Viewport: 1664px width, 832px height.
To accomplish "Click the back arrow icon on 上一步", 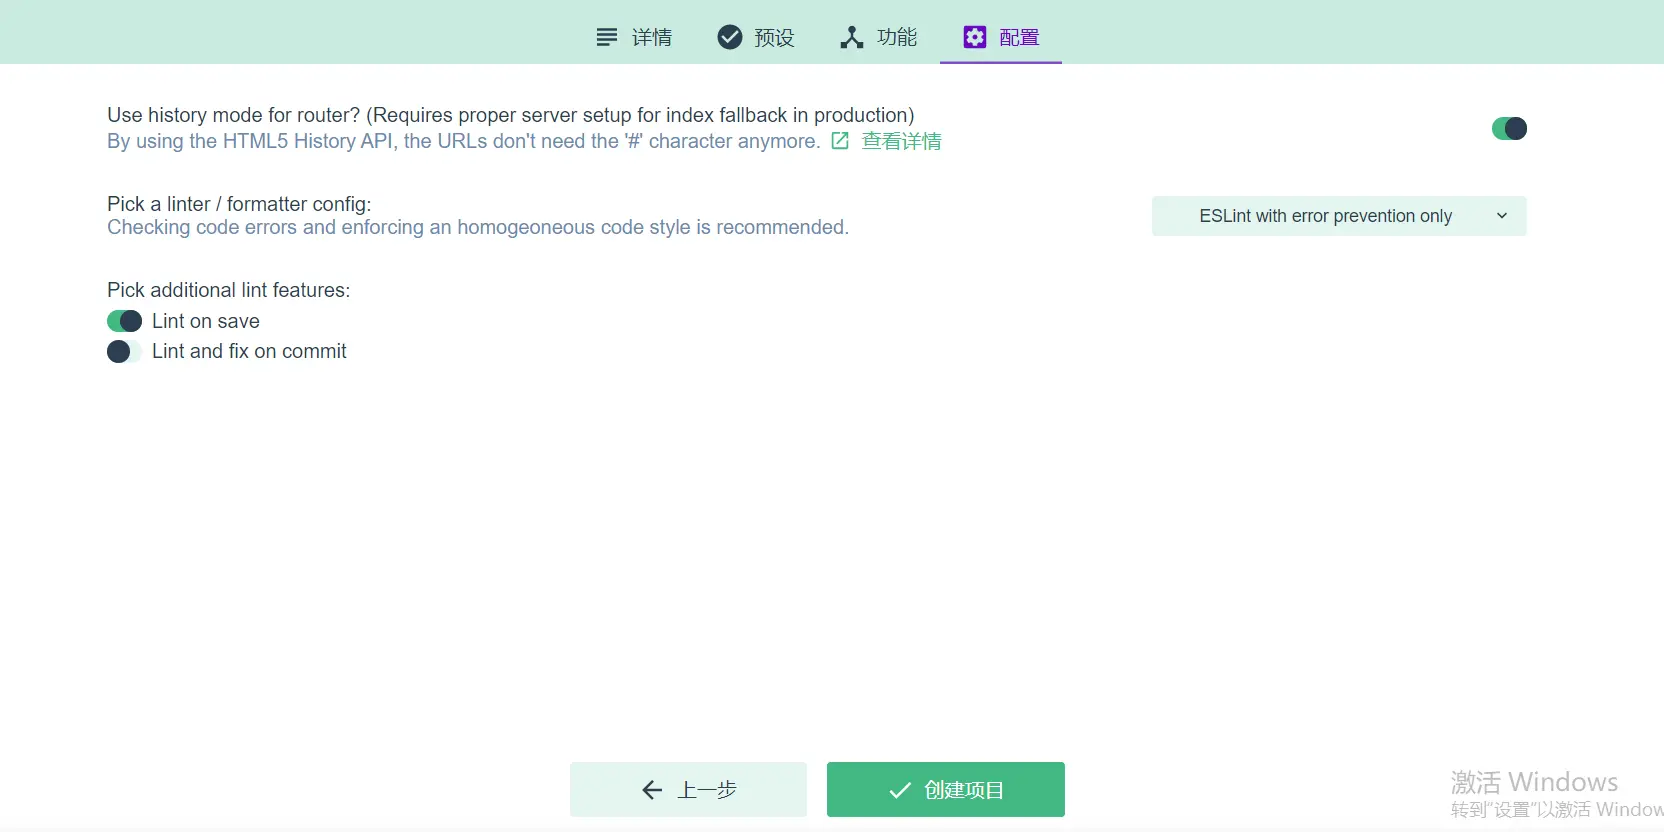I will pyautogui.click(x=652, y=790).
